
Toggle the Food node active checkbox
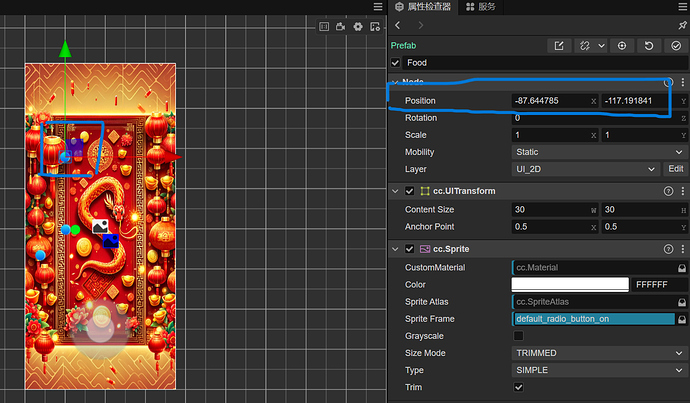pyautogui.click(x=395, y=63)
